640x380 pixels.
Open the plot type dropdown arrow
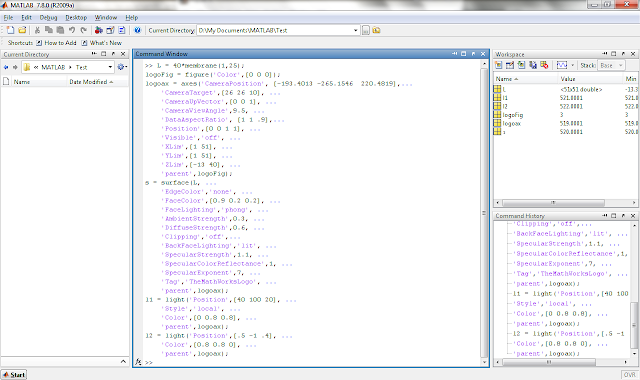pos(572,65)
